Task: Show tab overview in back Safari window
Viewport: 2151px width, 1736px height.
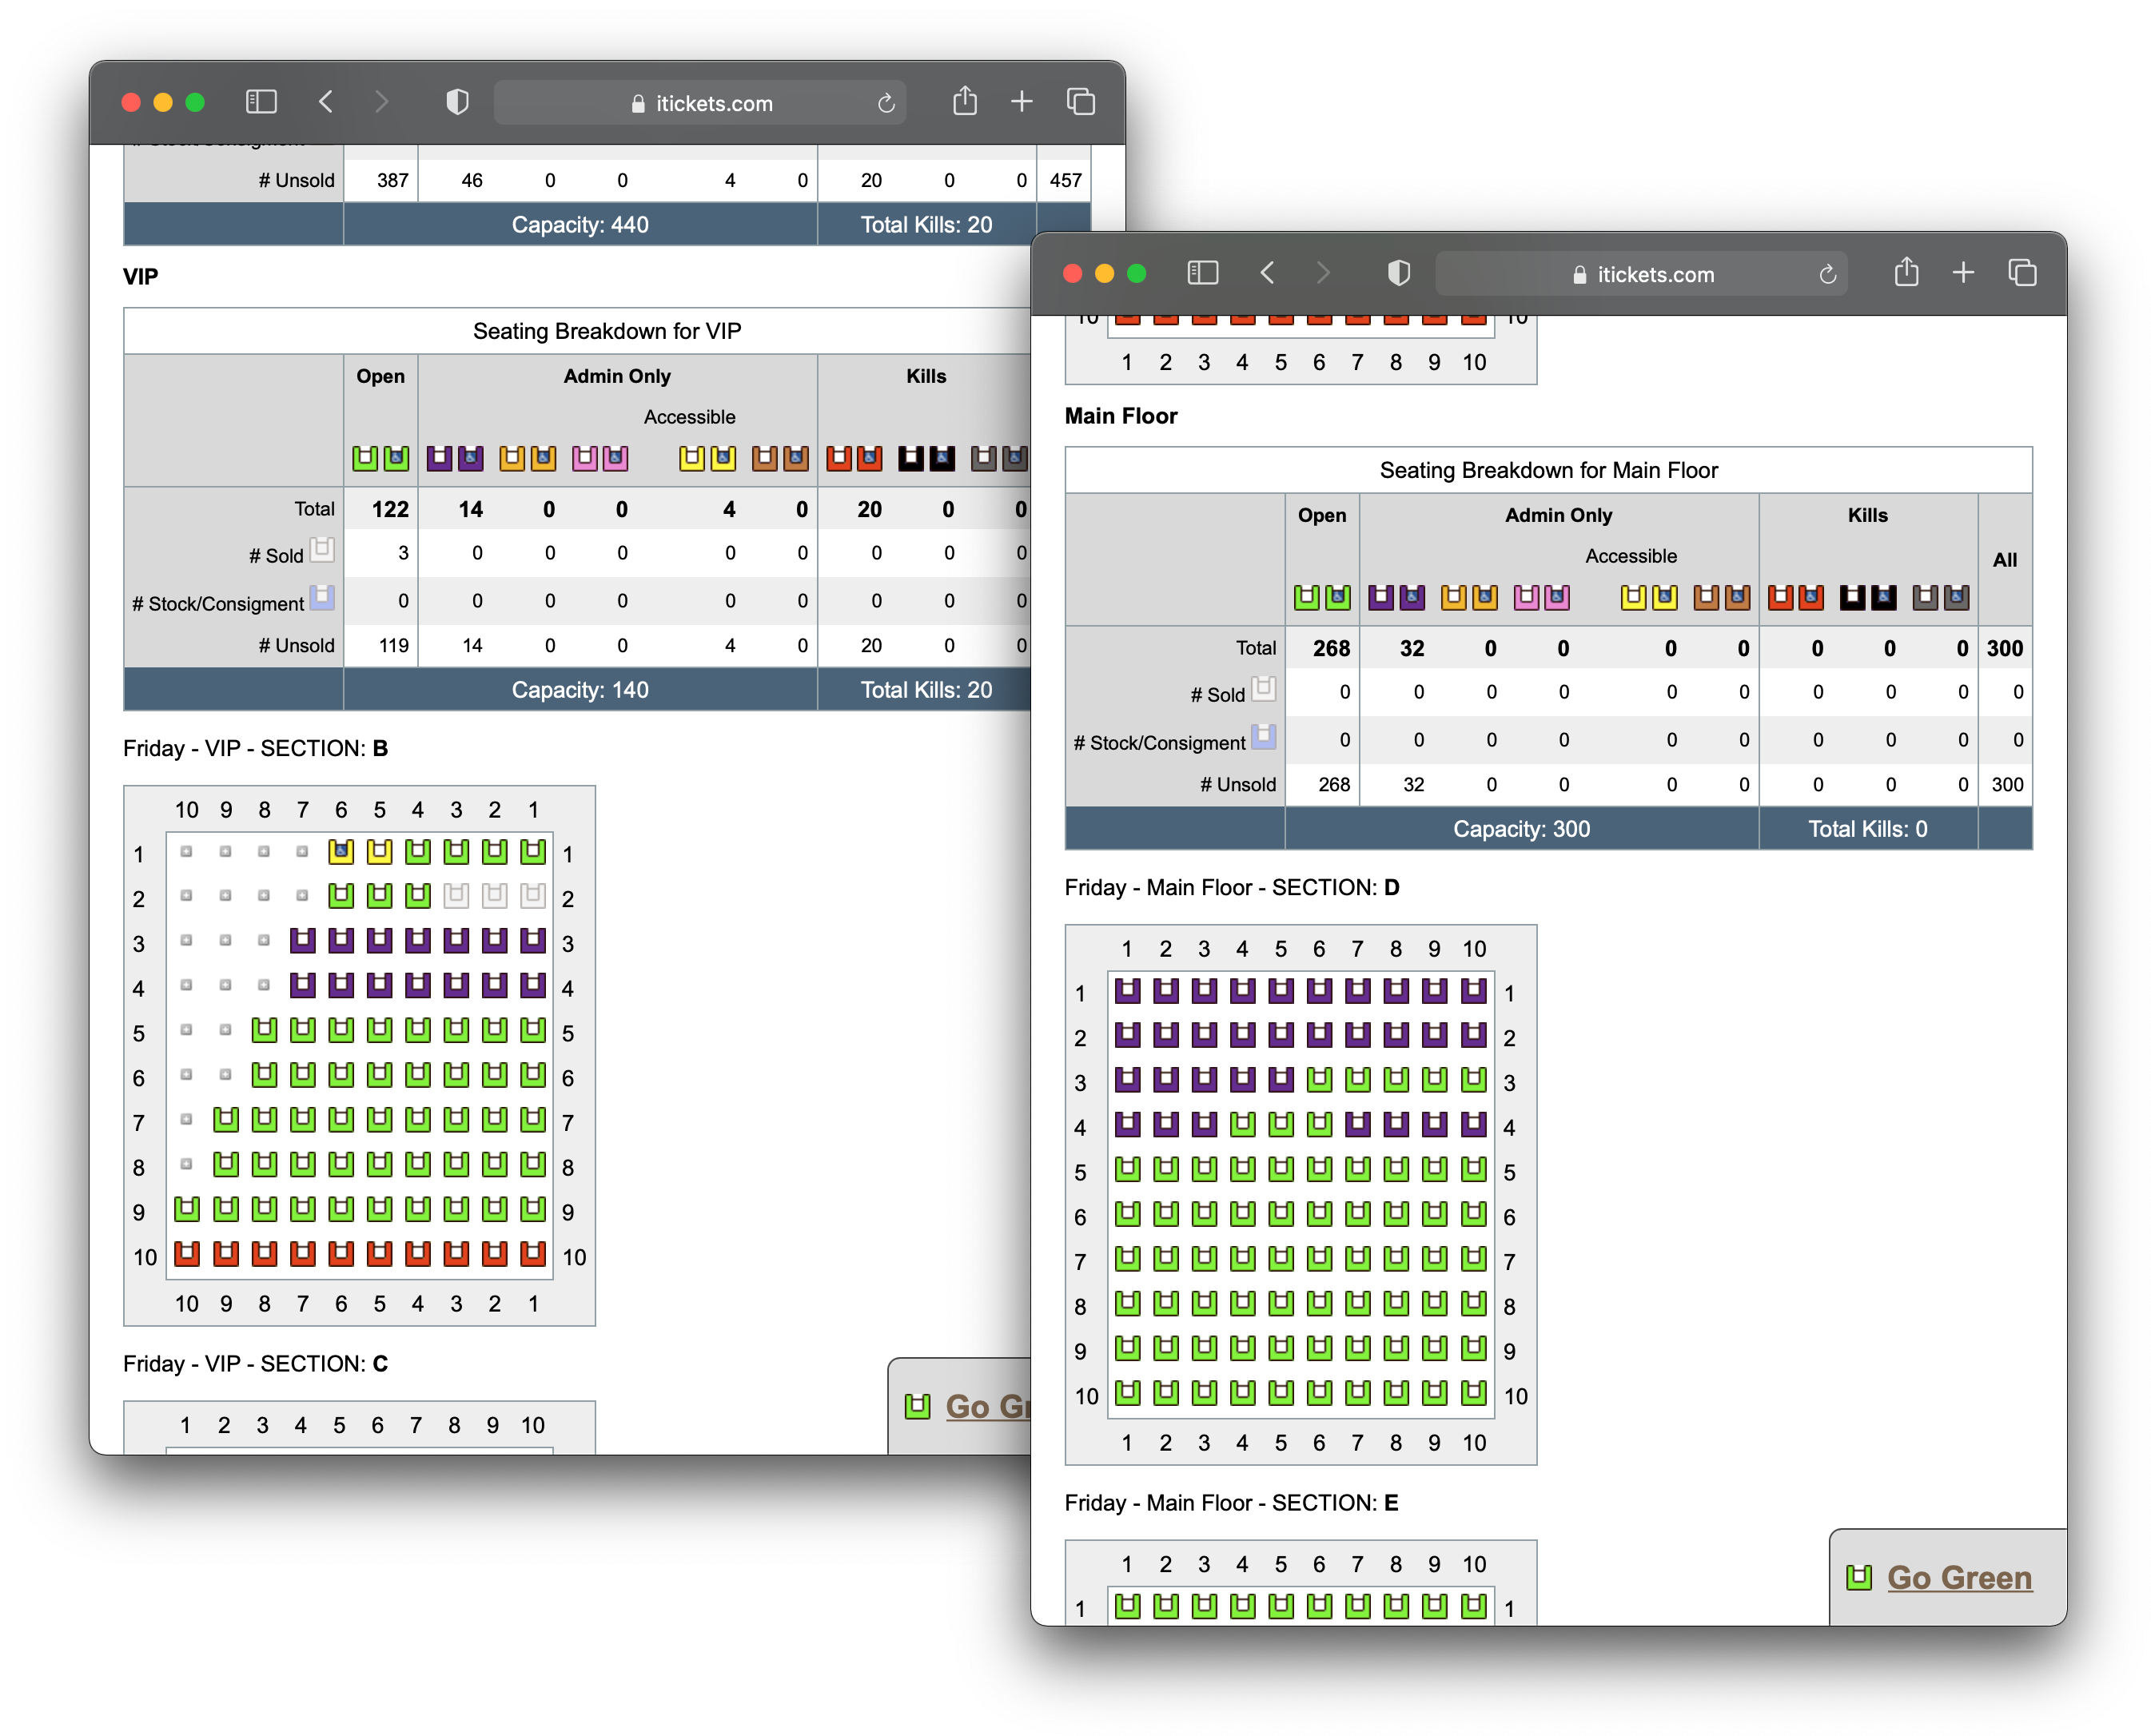Action: (1080, 102)
